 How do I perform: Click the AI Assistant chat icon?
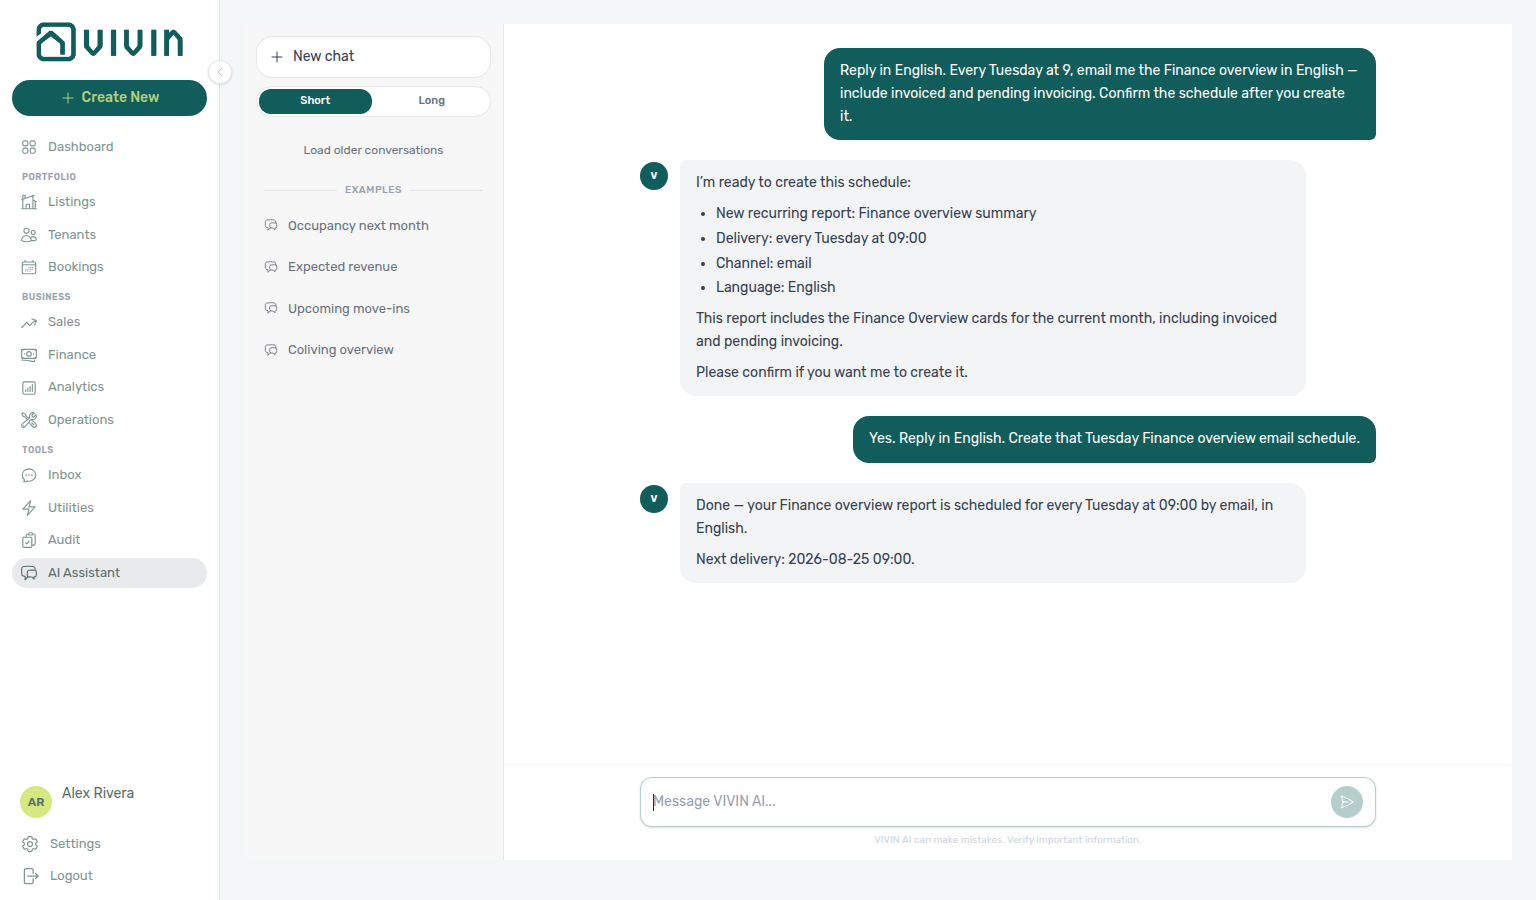tap(29, 573)
